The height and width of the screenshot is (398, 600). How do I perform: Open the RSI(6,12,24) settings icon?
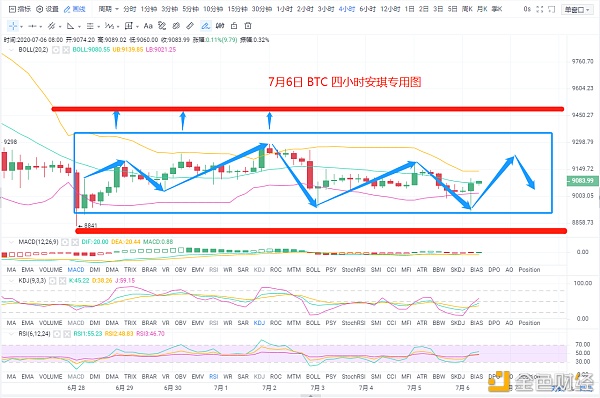coord(57,334)
